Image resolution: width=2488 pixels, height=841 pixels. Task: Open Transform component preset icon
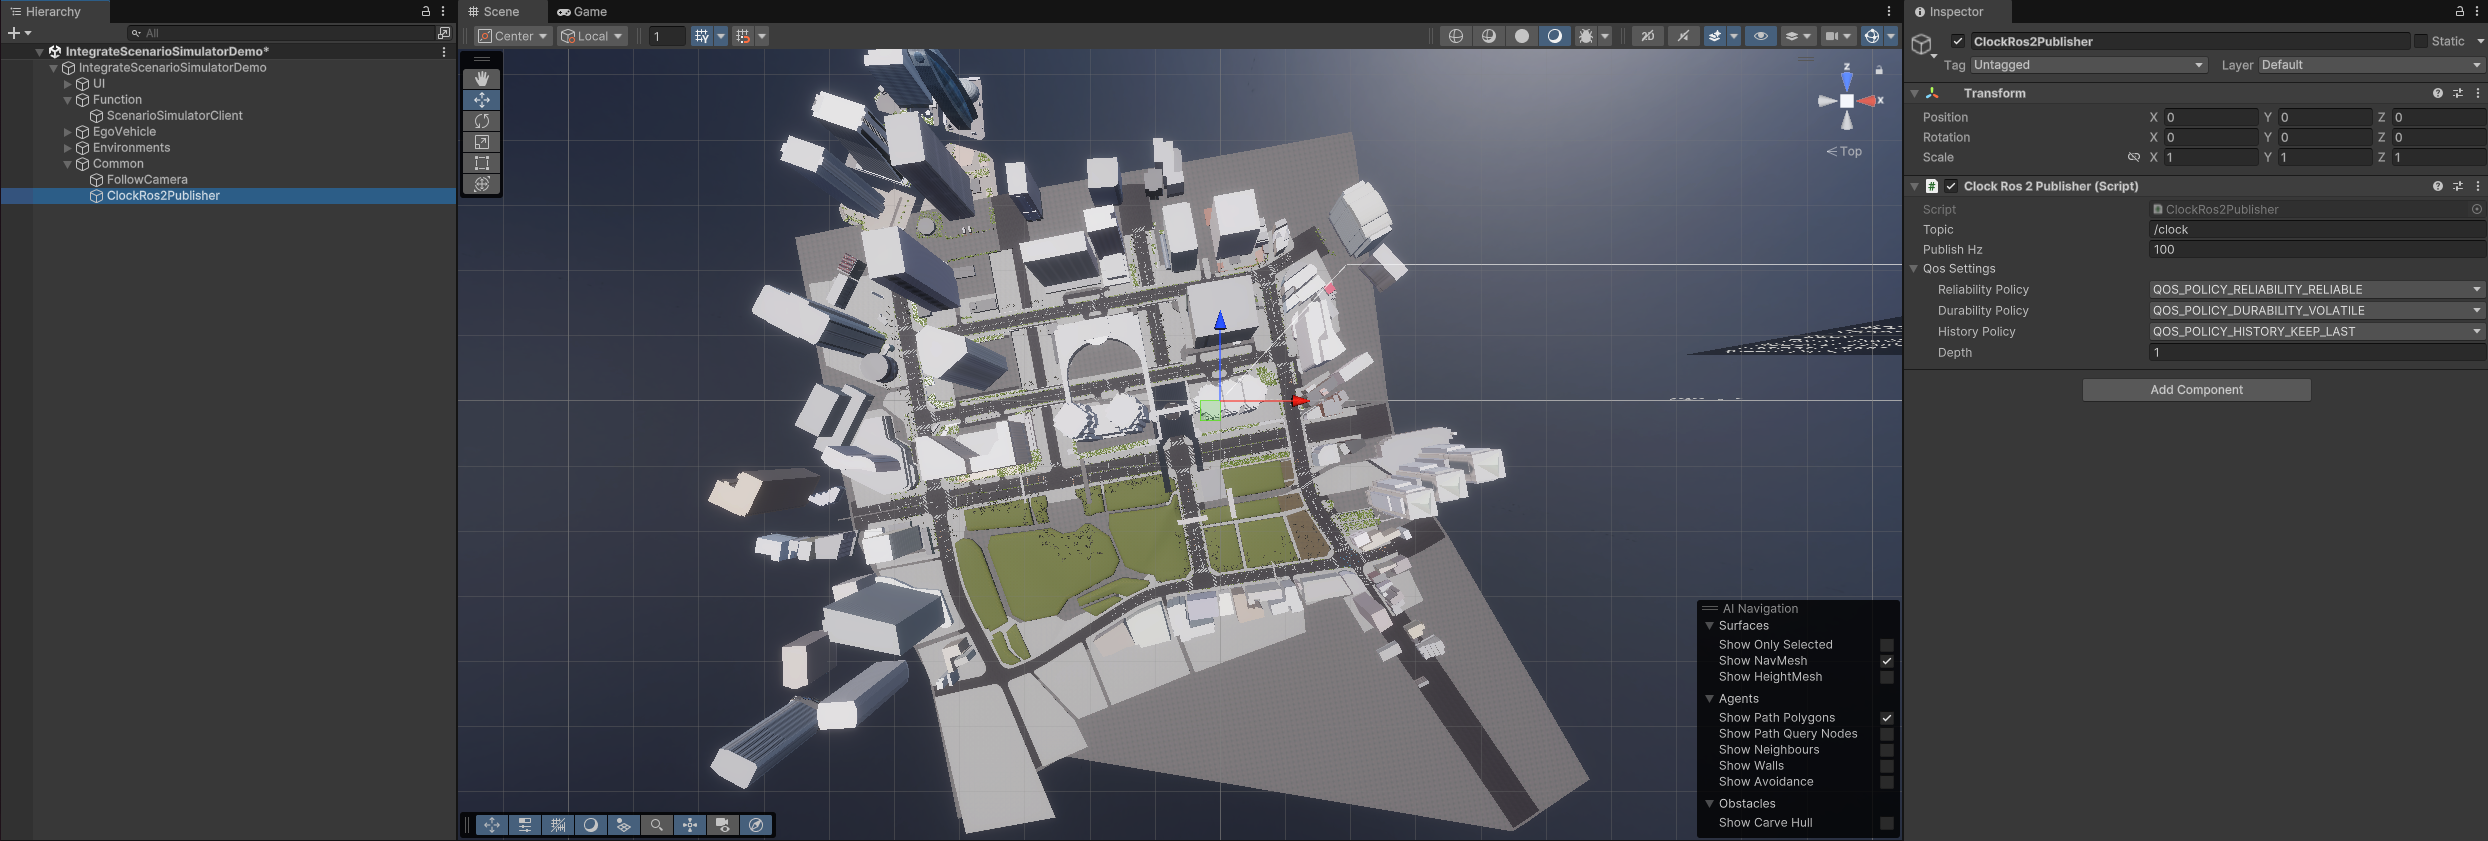coord(2458,93)
